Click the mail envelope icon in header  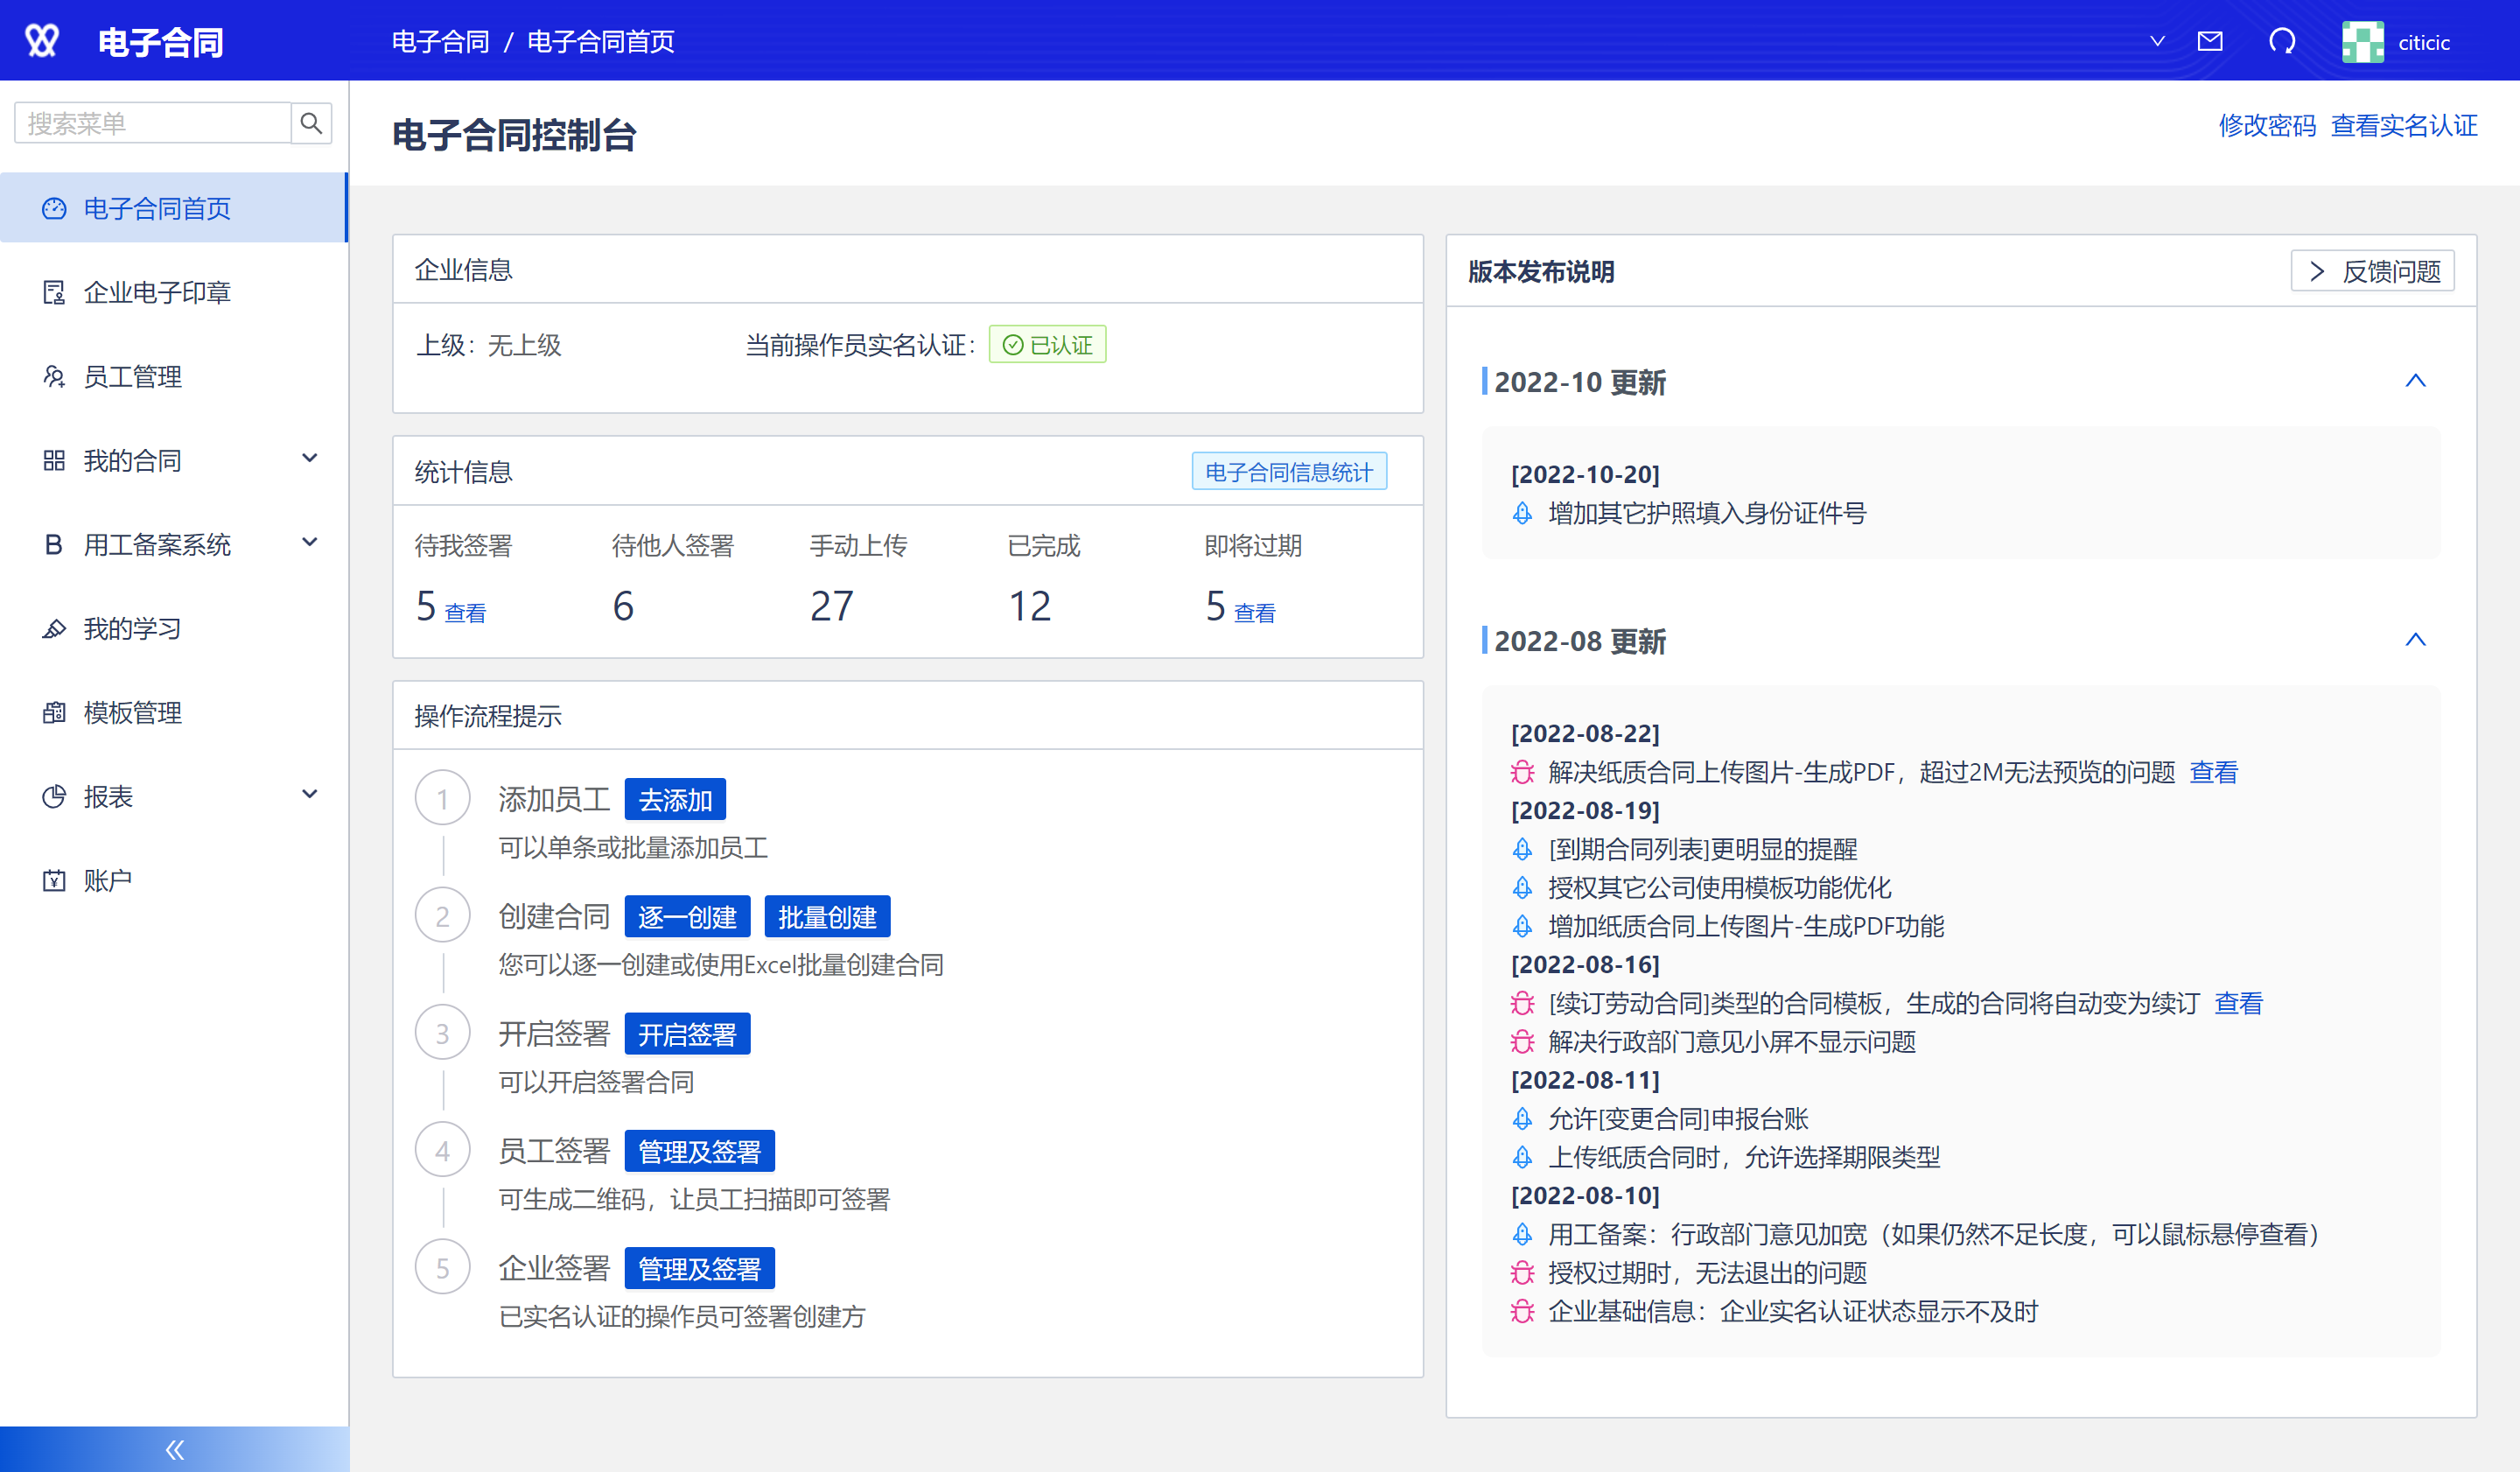click(2209, 42)
